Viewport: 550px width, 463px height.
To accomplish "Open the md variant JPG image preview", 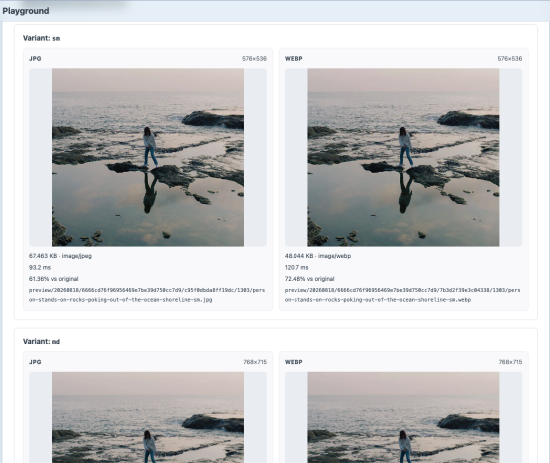I will (148, 417).
